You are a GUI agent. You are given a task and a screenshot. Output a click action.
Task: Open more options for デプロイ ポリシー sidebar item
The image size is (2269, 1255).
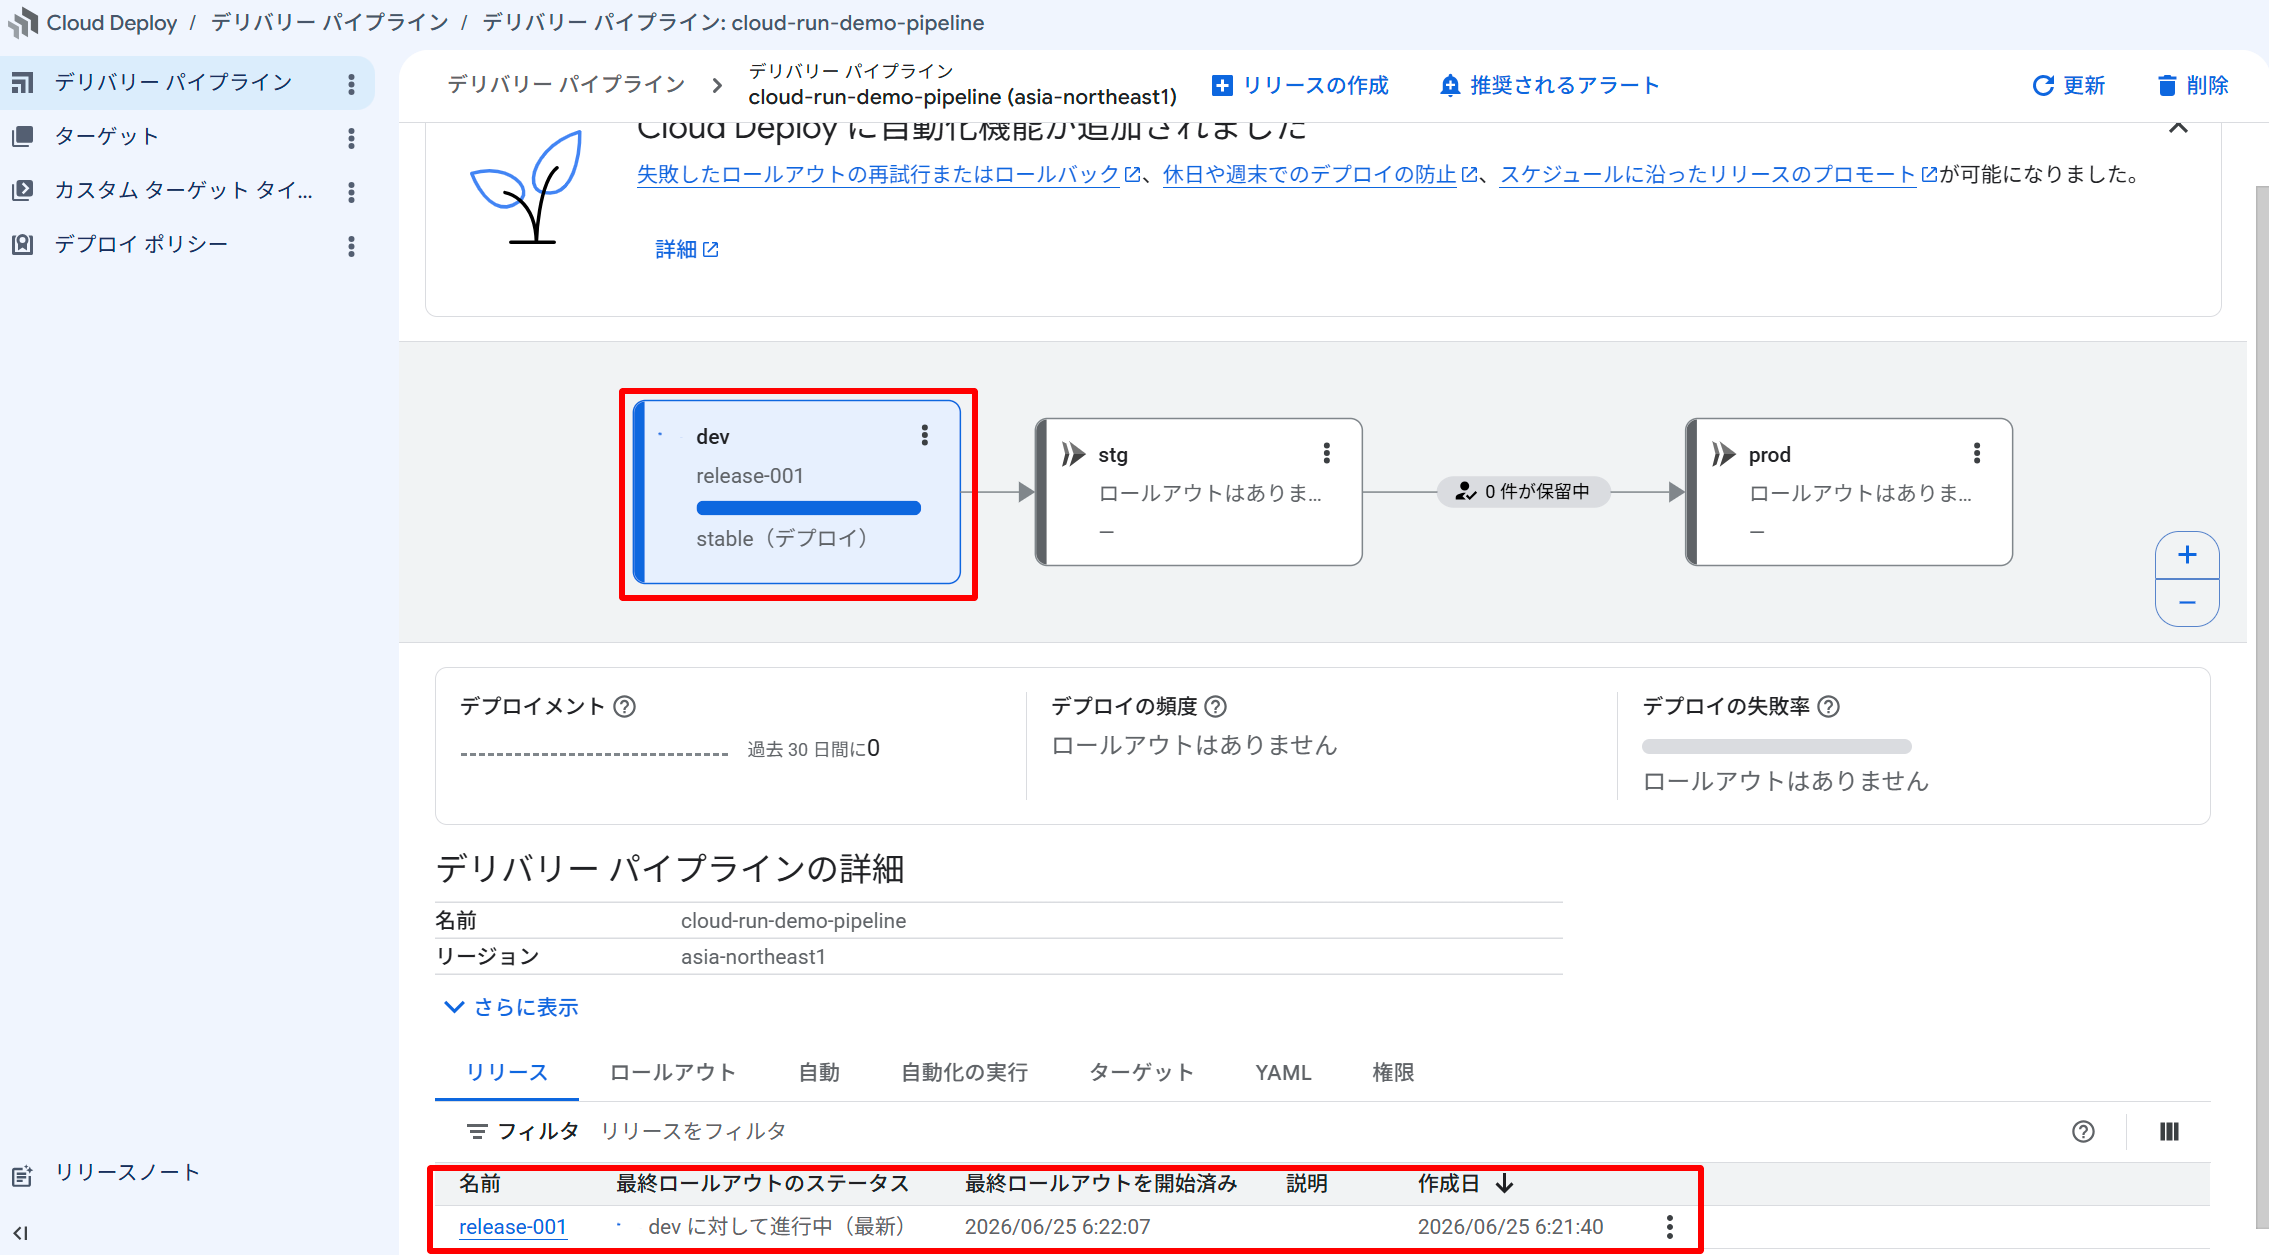click(351, 246)
